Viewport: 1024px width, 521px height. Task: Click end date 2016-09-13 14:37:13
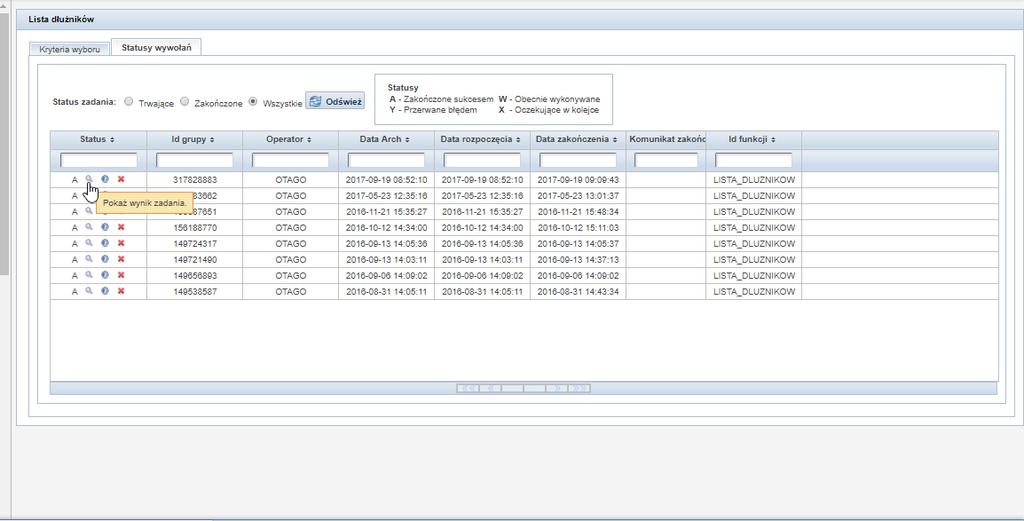coord(578,260)
